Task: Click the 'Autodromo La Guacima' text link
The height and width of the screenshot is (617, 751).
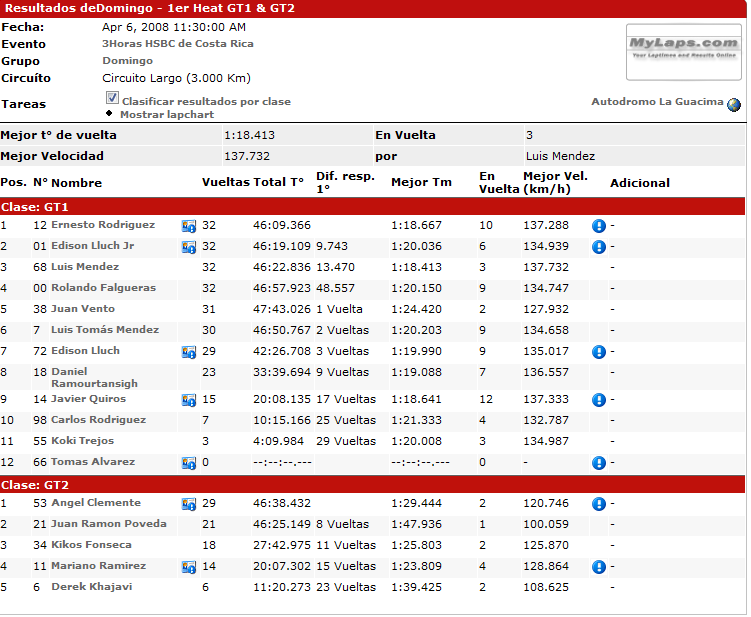Action: point(657,102)
